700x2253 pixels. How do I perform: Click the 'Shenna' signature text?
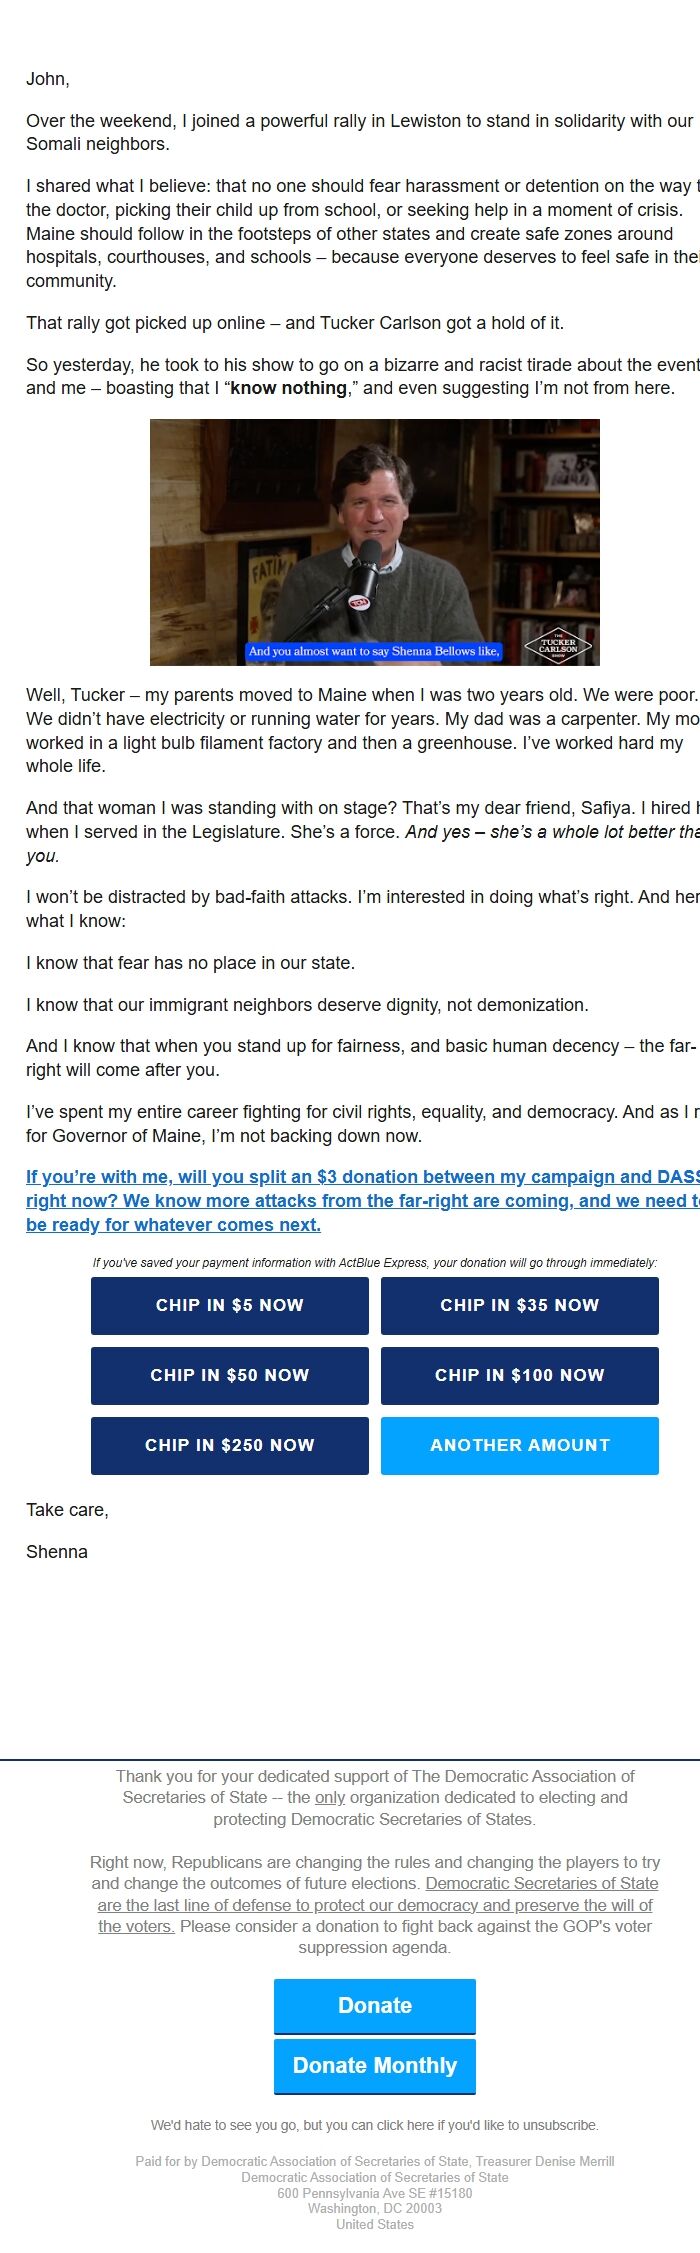[57, 1552]
